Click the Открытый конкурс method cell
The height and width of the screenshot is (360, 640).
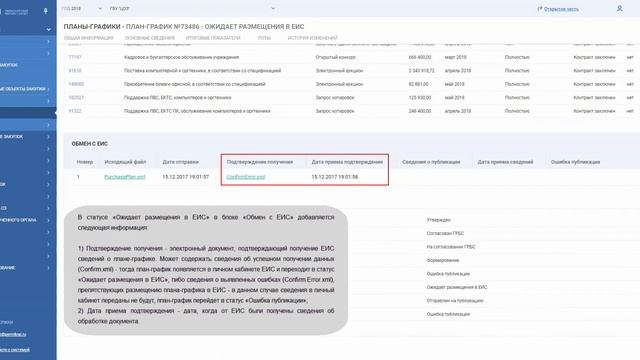[336, 57]
